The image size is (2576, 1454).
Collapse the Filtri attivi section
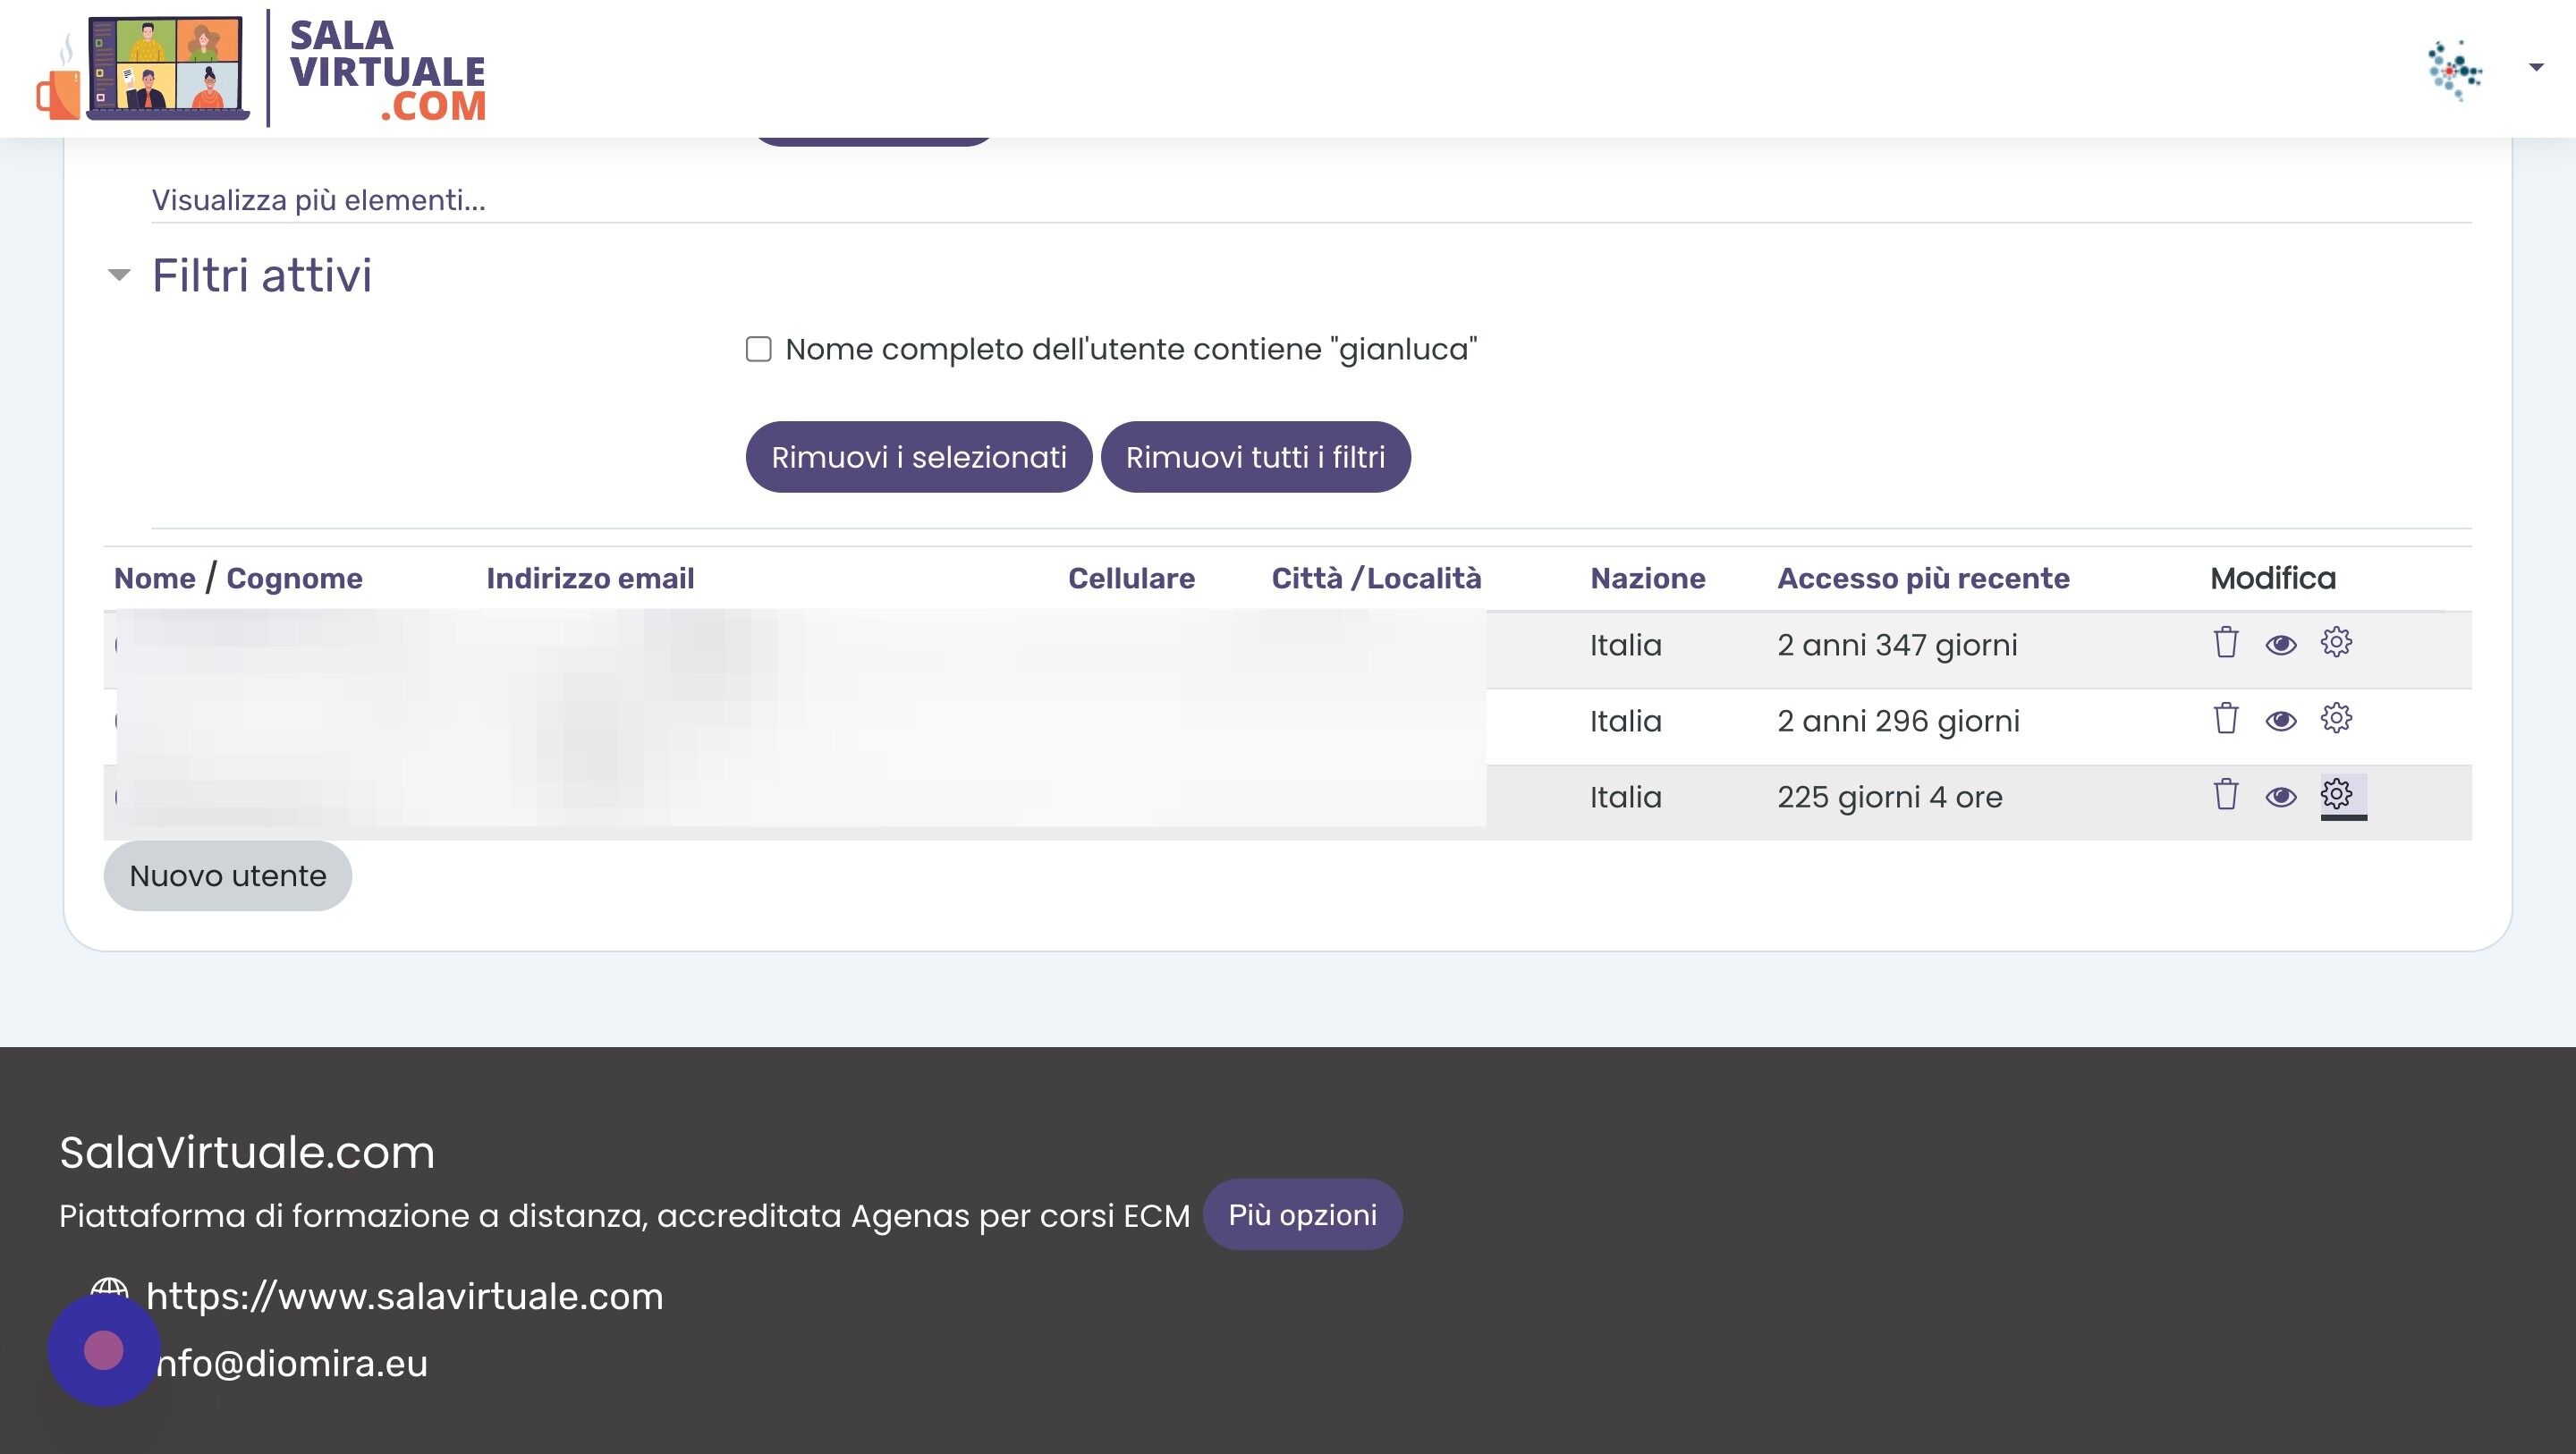(119, 275)
